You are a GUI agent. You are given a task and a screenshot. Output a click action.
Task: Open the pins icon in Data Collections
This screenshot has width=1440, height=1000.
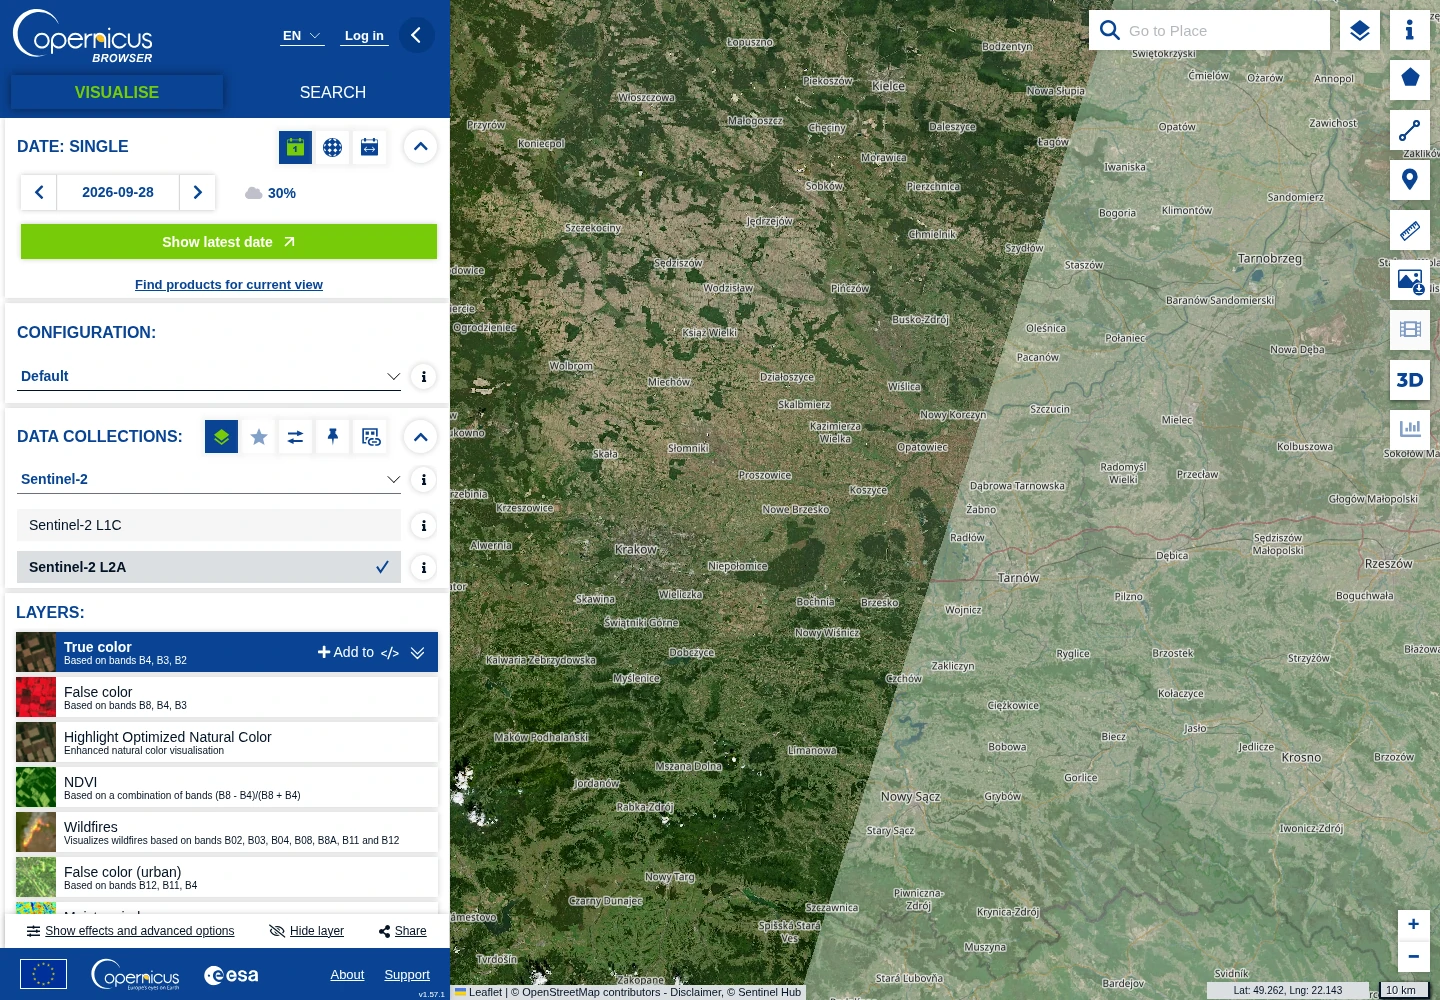click(332, 437)
